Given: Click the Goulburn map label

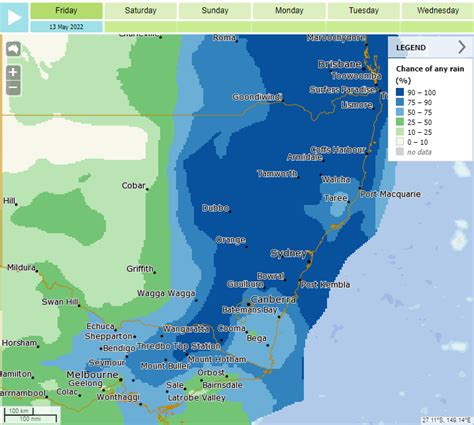Looking at the screenshot, I should 245,284.
